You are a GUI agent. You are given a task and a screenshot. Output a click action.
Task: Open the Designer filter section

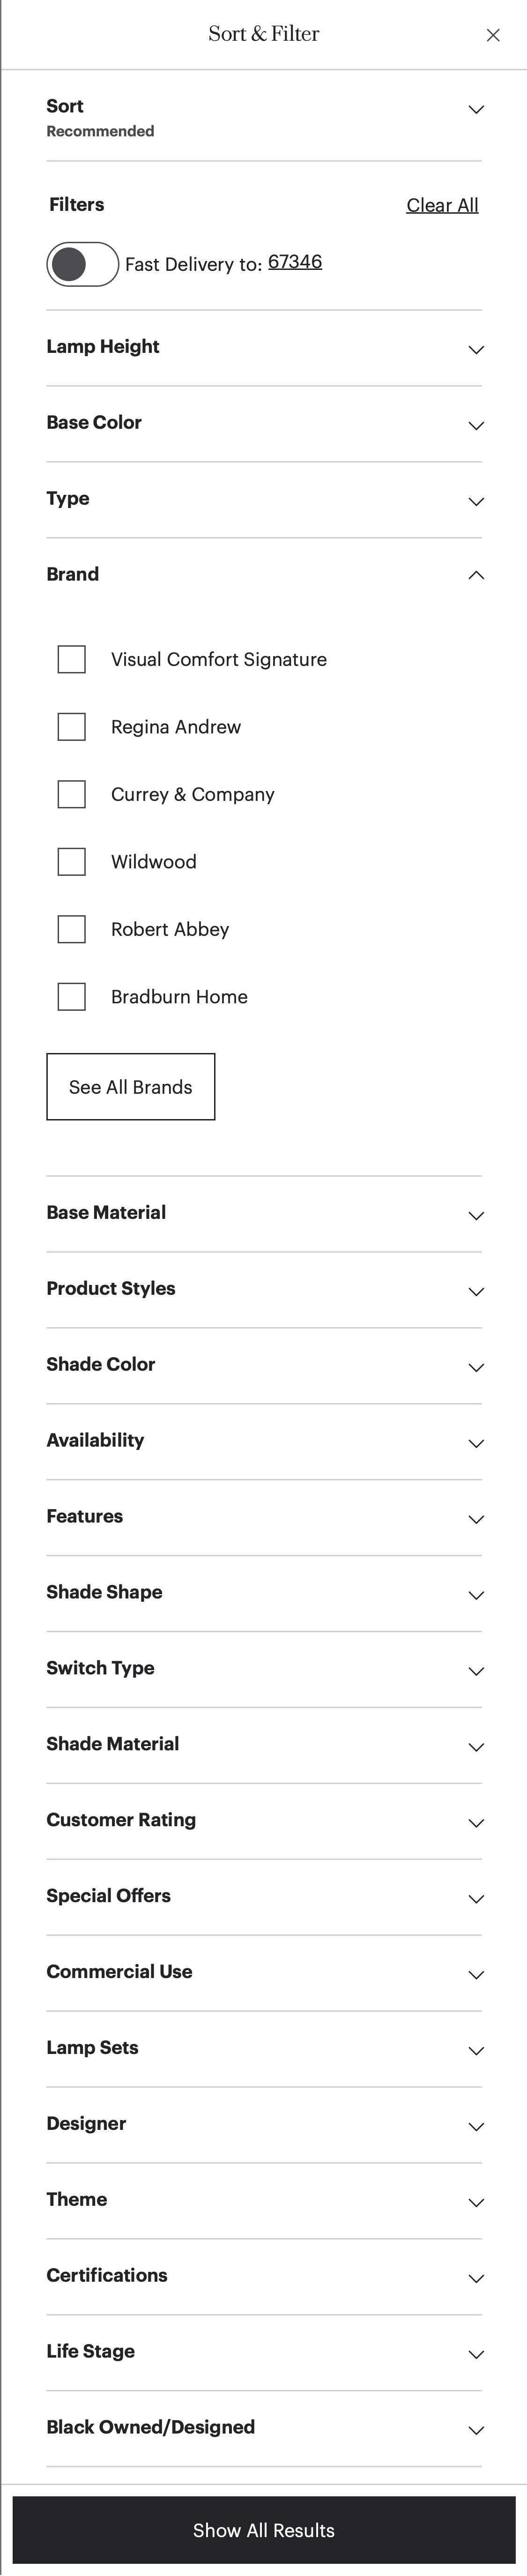[476, 2127]
